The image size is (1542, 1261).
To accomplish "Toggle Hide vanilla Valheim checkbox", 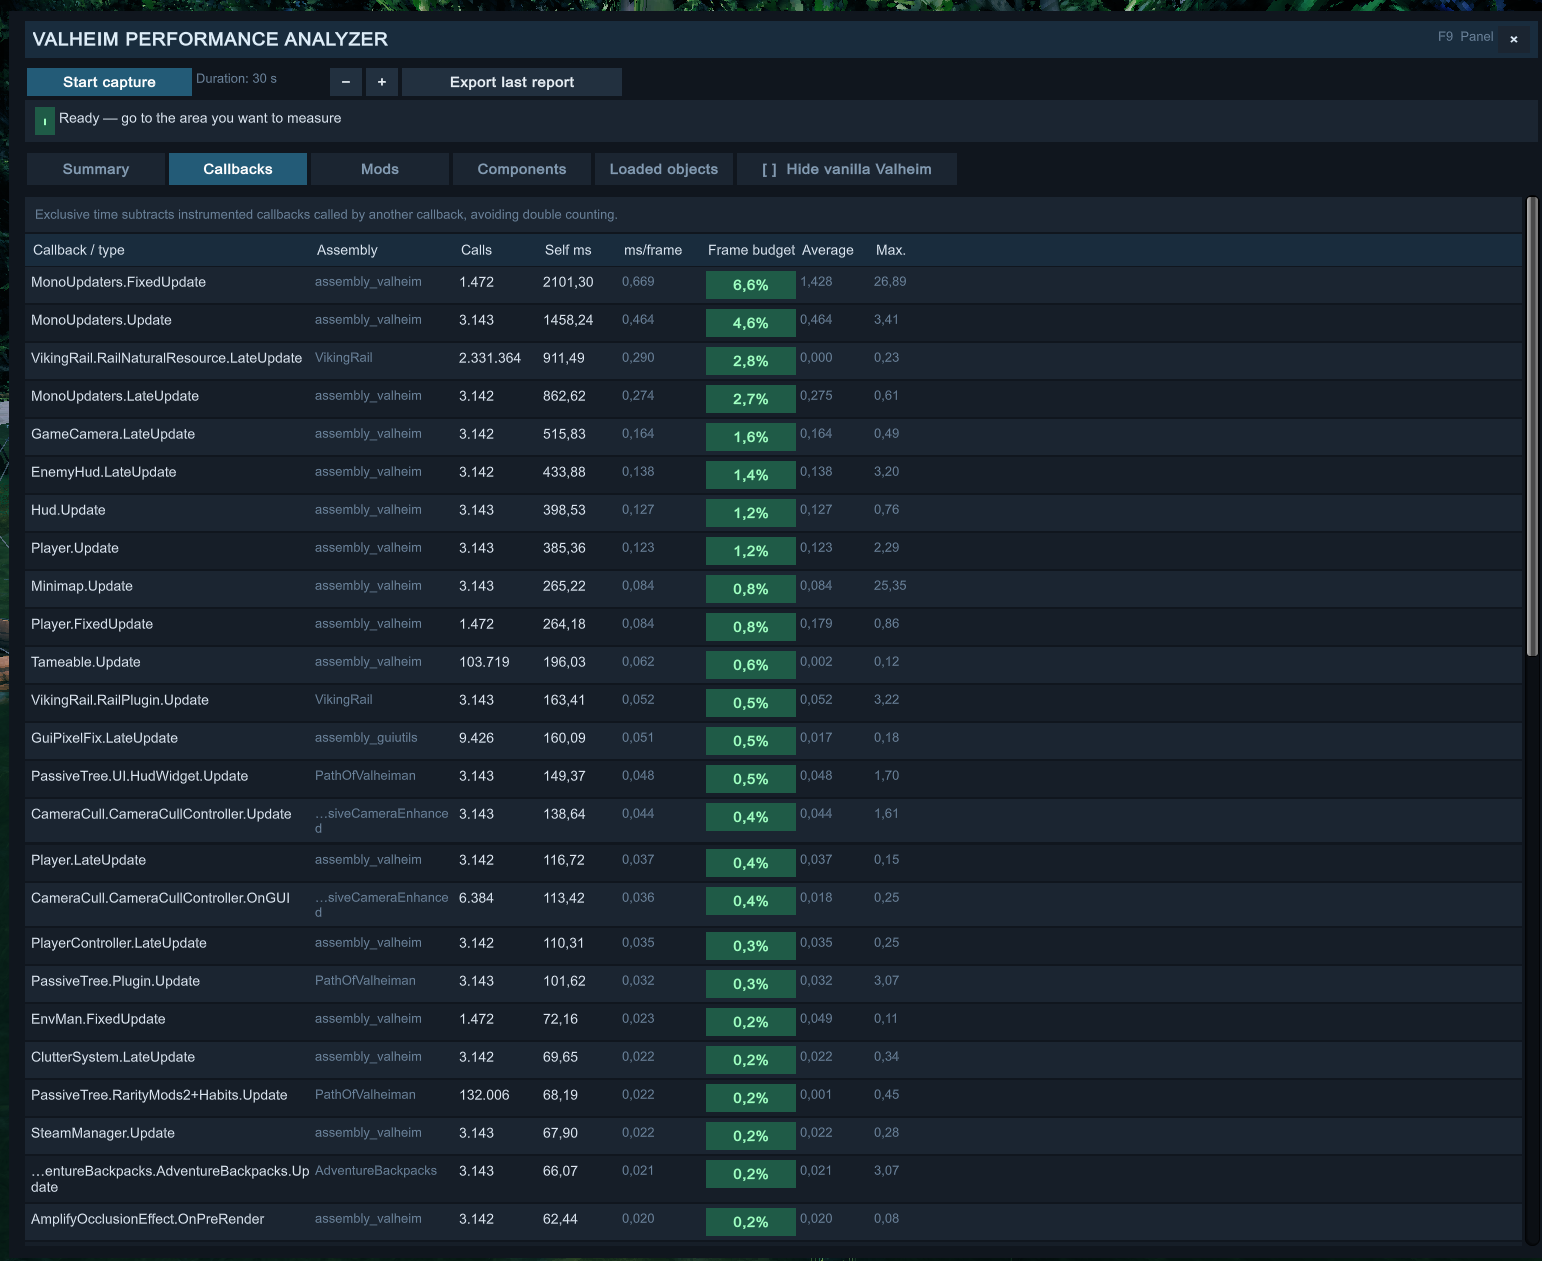I will pos(847,169).
